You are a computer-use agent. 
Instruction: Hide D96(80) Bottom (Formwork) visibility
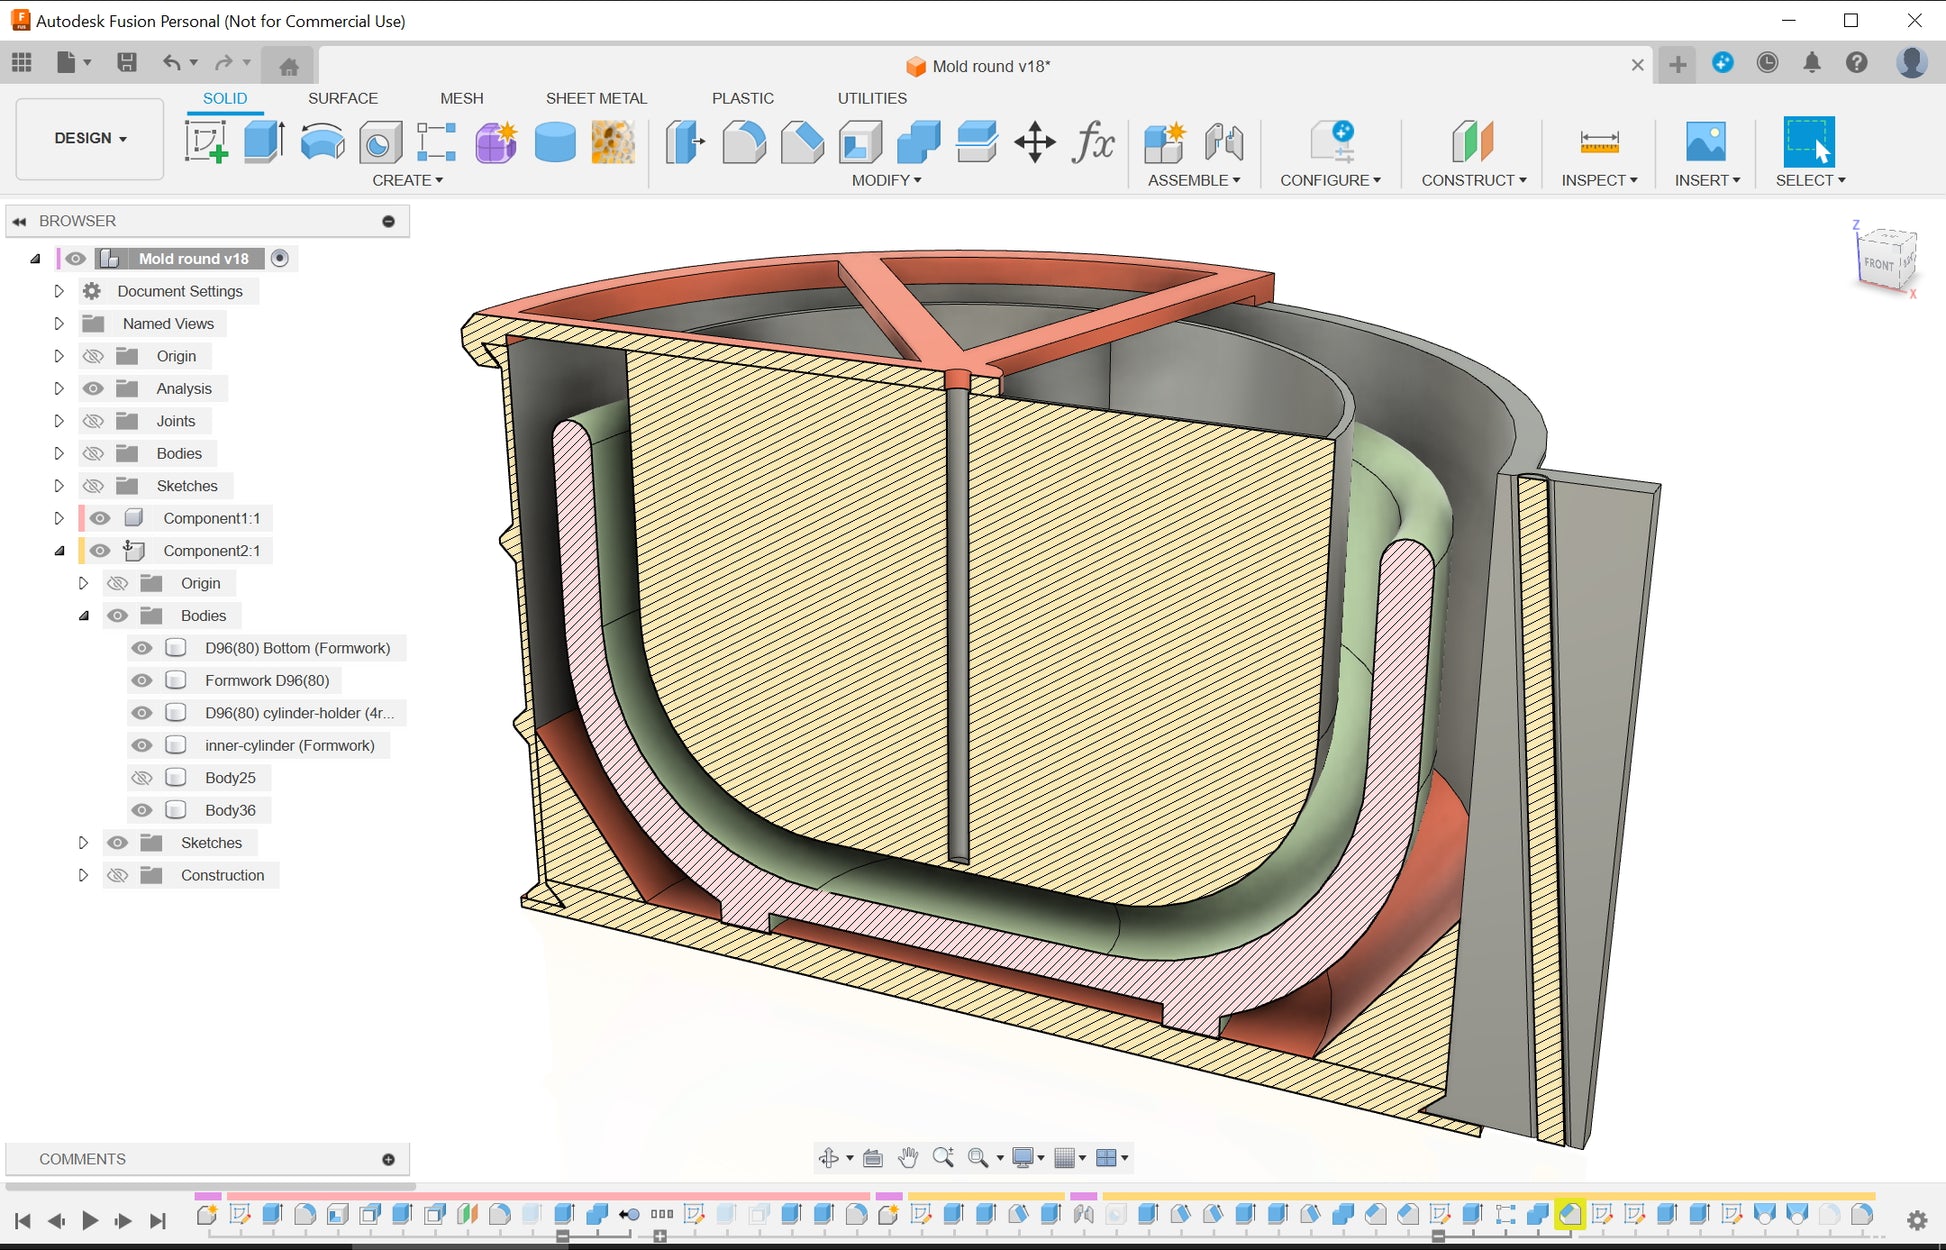[x=142, y=648]
